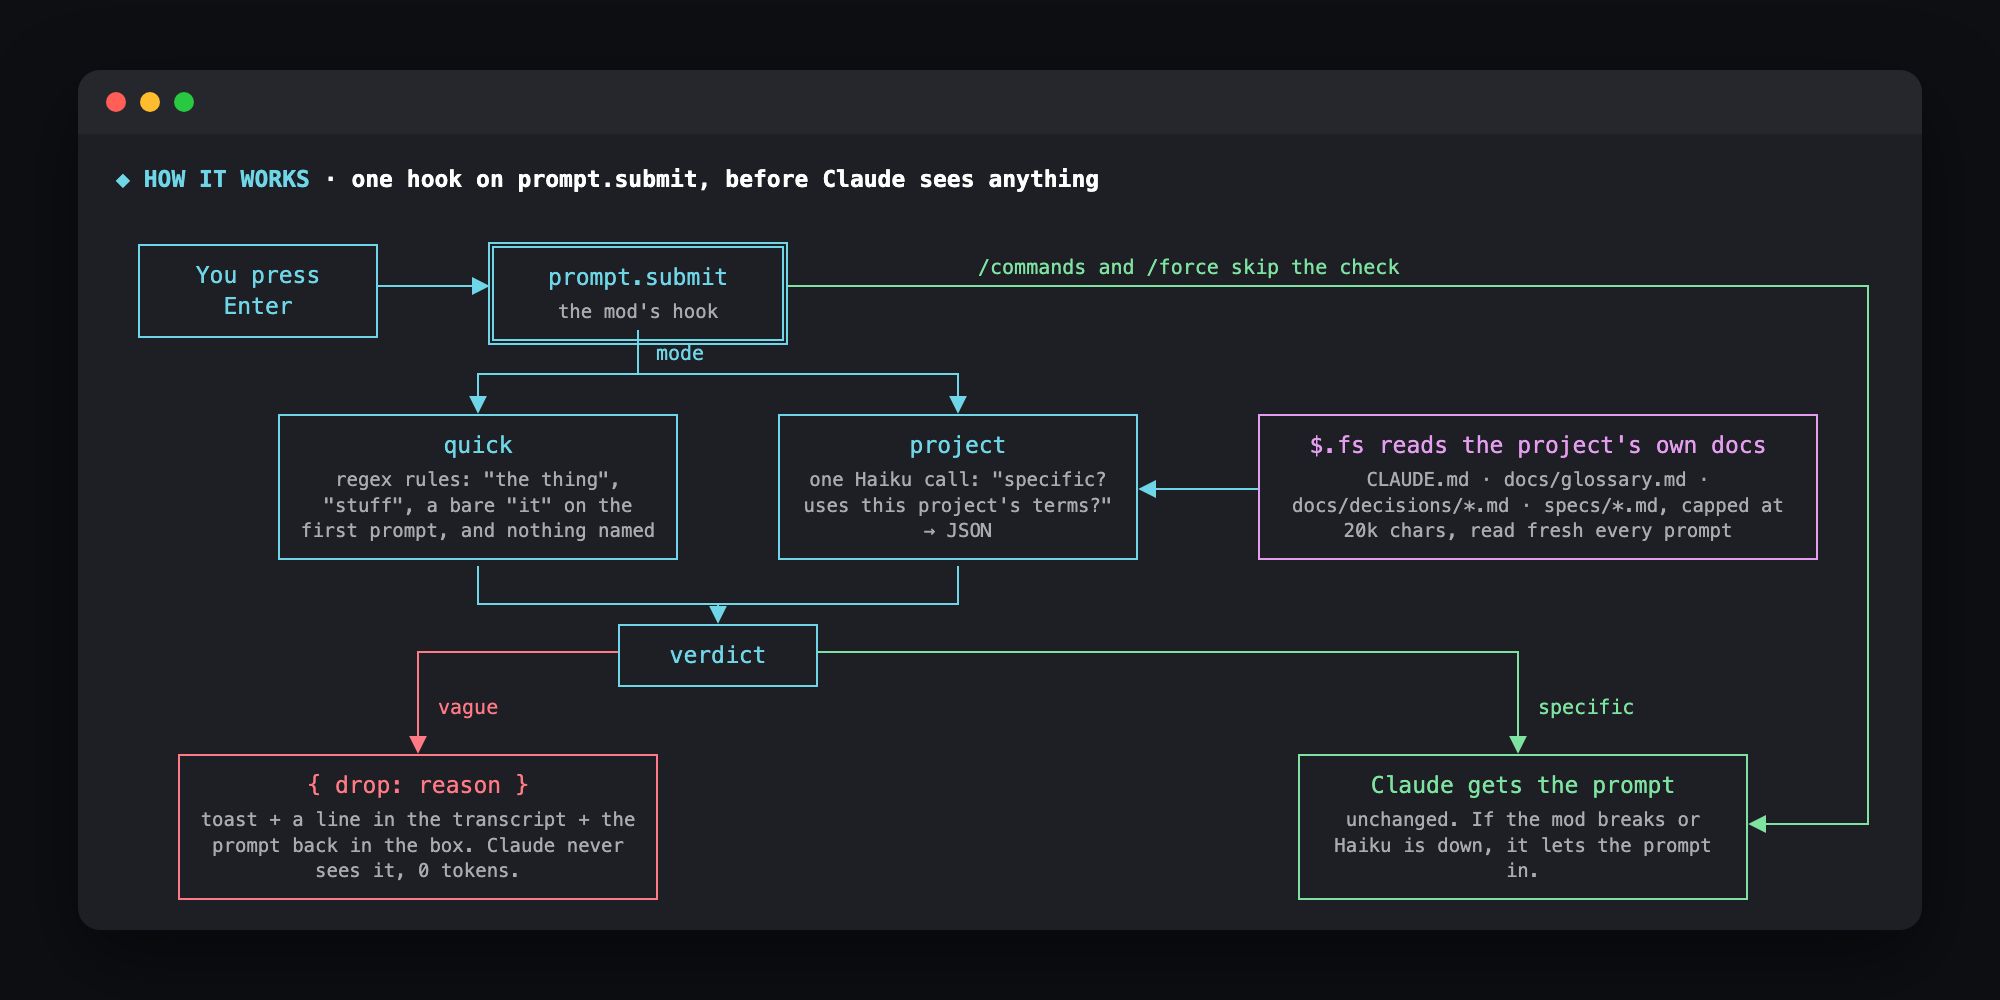Click the 'one Haiku call' description
This screenshot has width=2000, height=1000.
[x=957, y=505]
